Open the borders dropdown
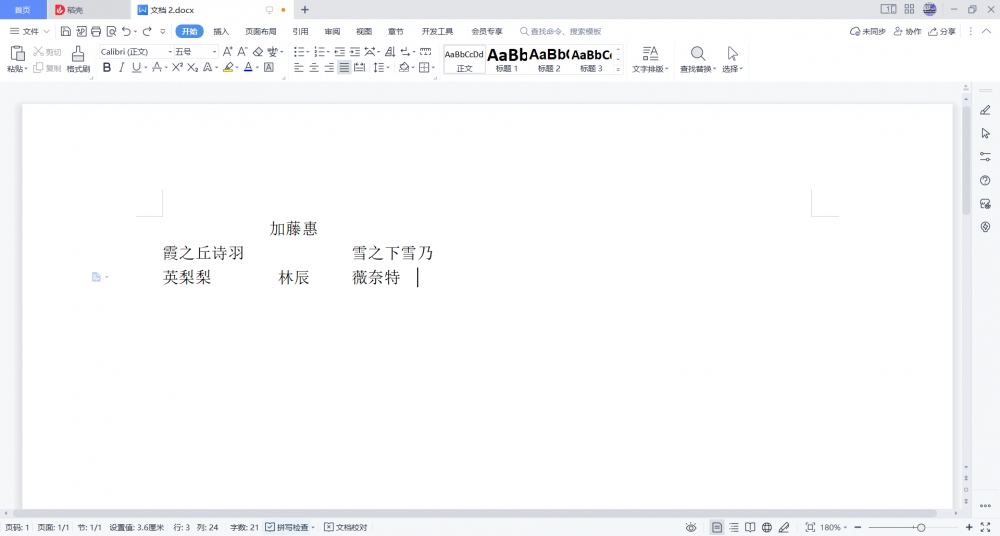The image size is (1000, 536). click(434, 68)
